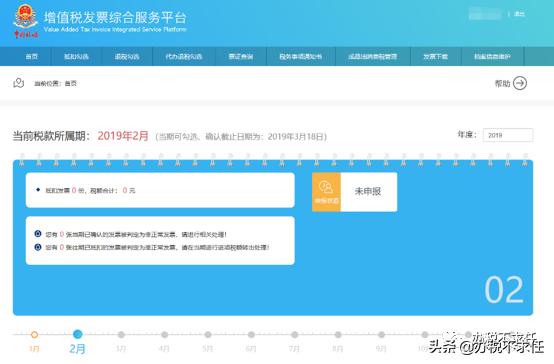Open the 档案信息维护 navigation tab
This screenshot has width=554, height=364.
[x=492, y=57]
